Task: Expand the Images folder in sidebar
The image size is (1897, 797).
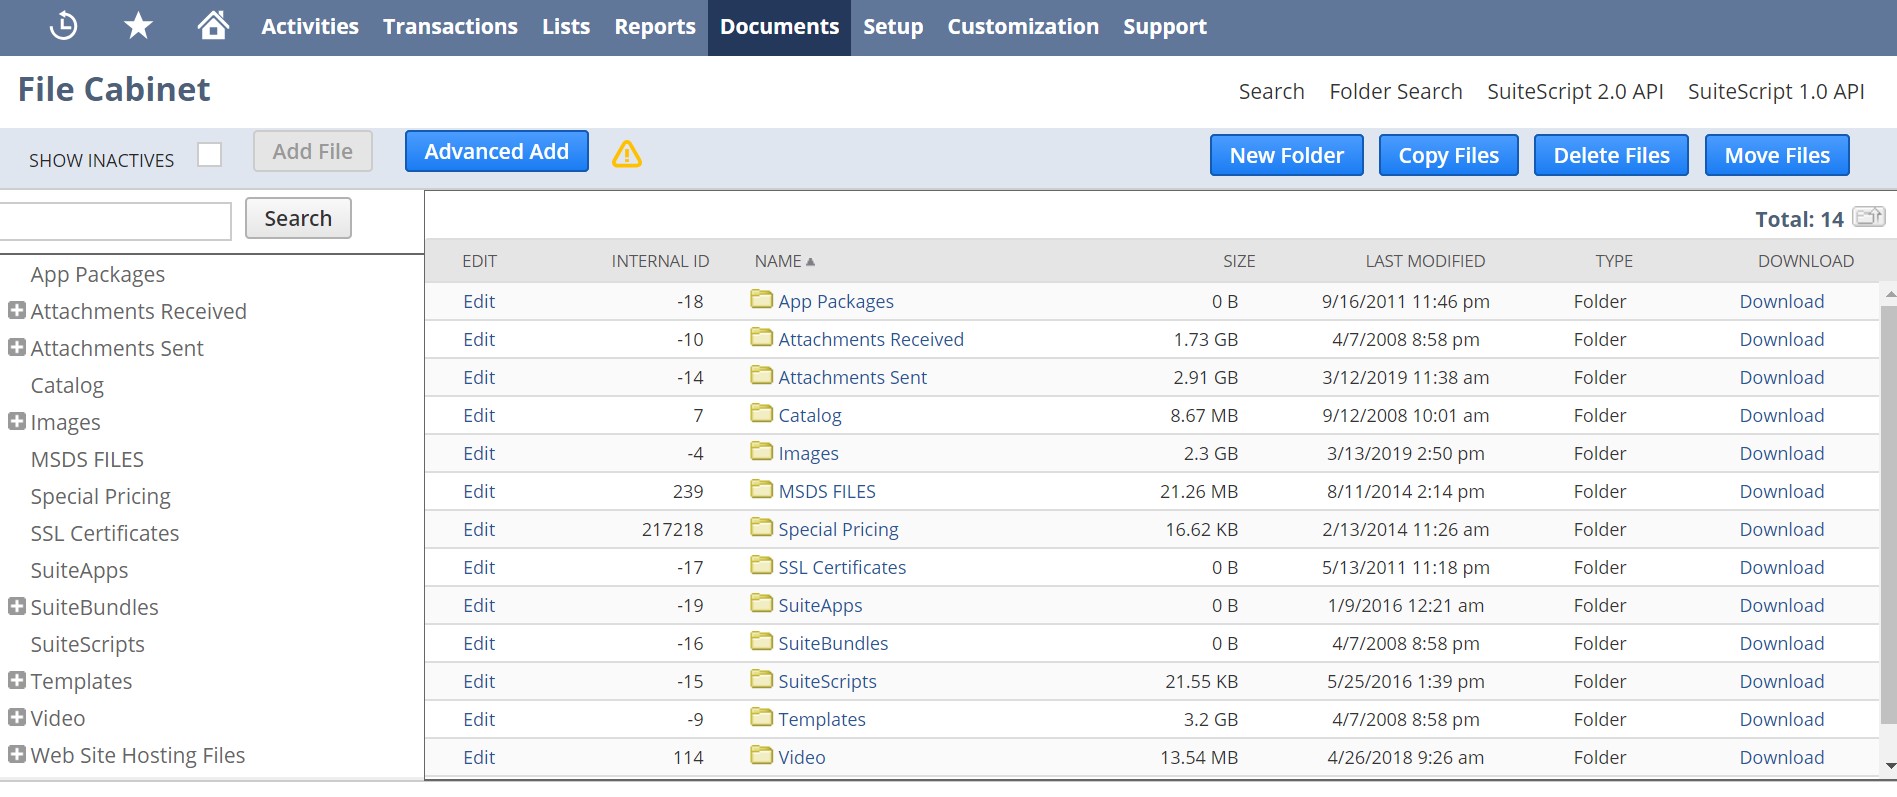Action: tap(17, 422)
